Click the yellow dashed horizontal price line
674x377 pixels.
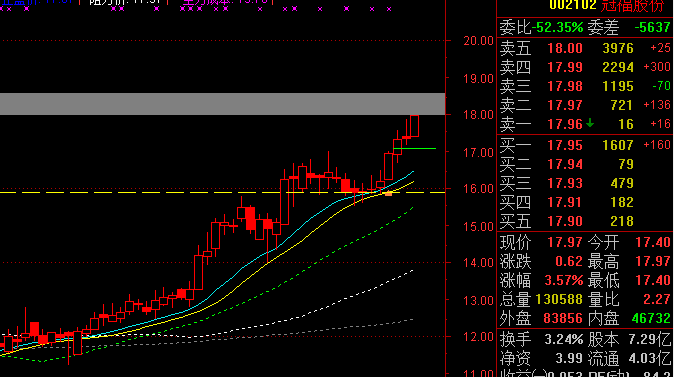222,193
